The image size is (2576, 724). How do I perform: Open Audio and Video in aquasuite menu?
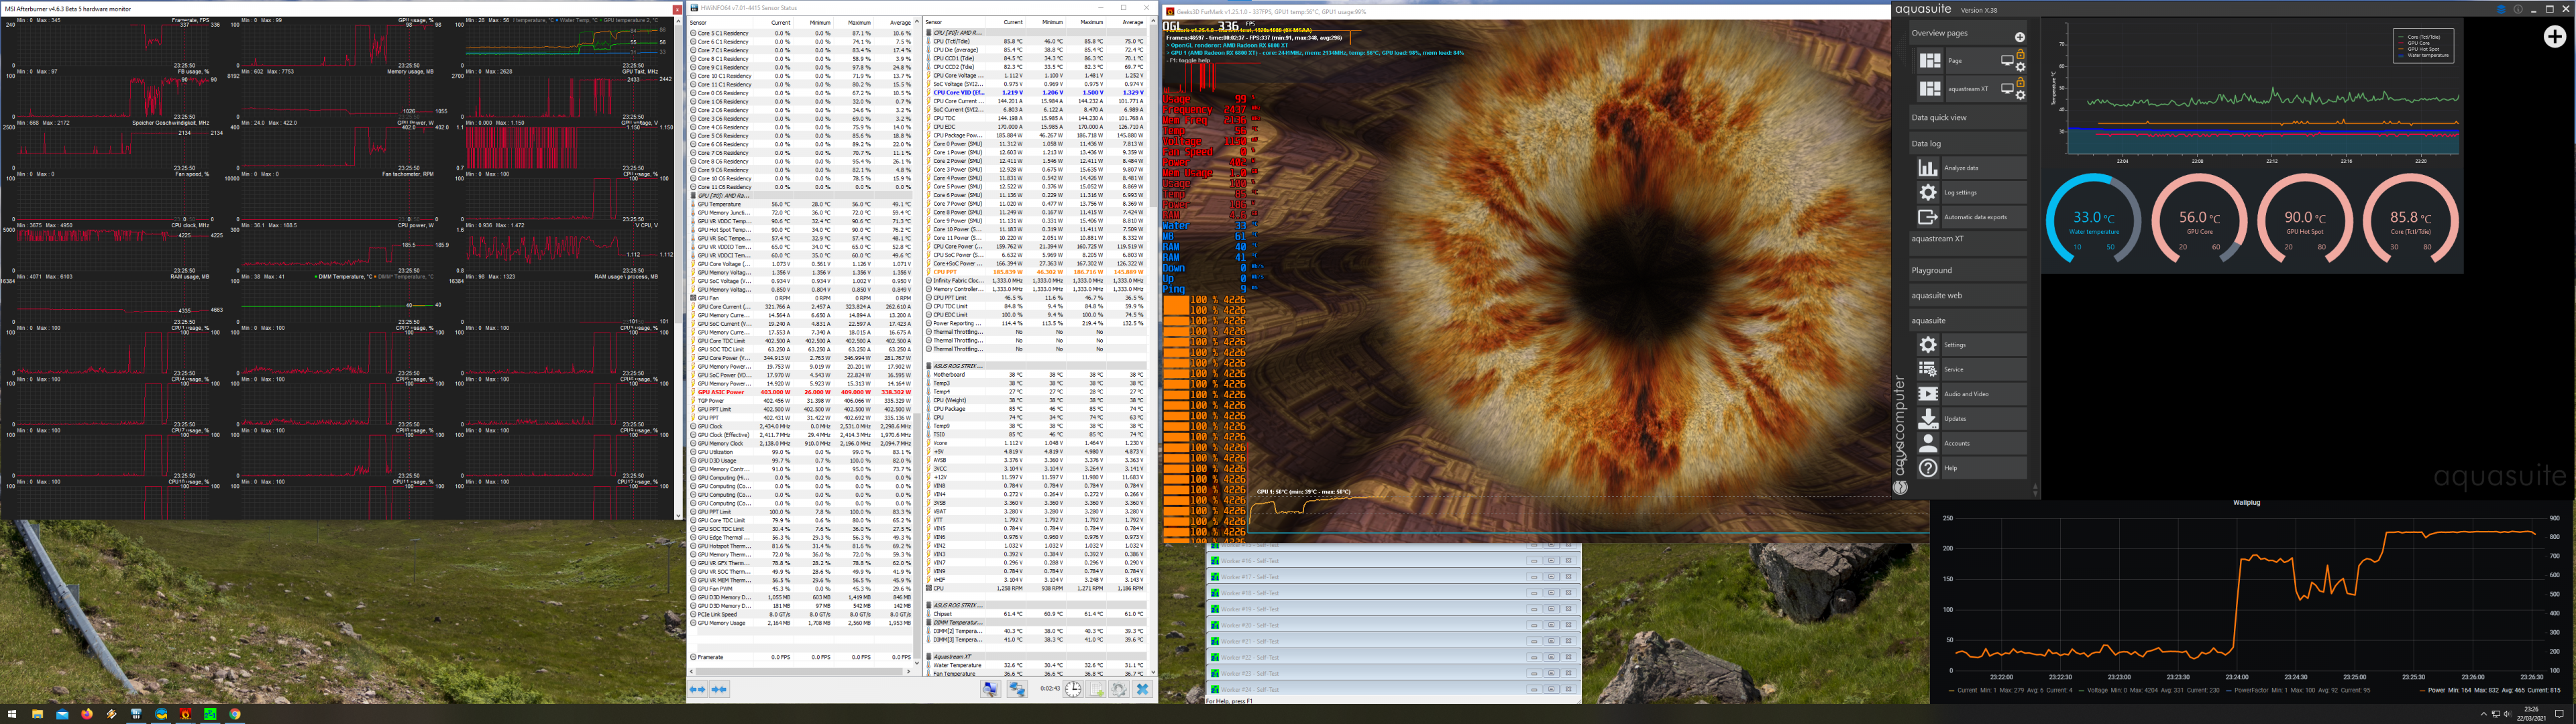tap(1966, 394)
